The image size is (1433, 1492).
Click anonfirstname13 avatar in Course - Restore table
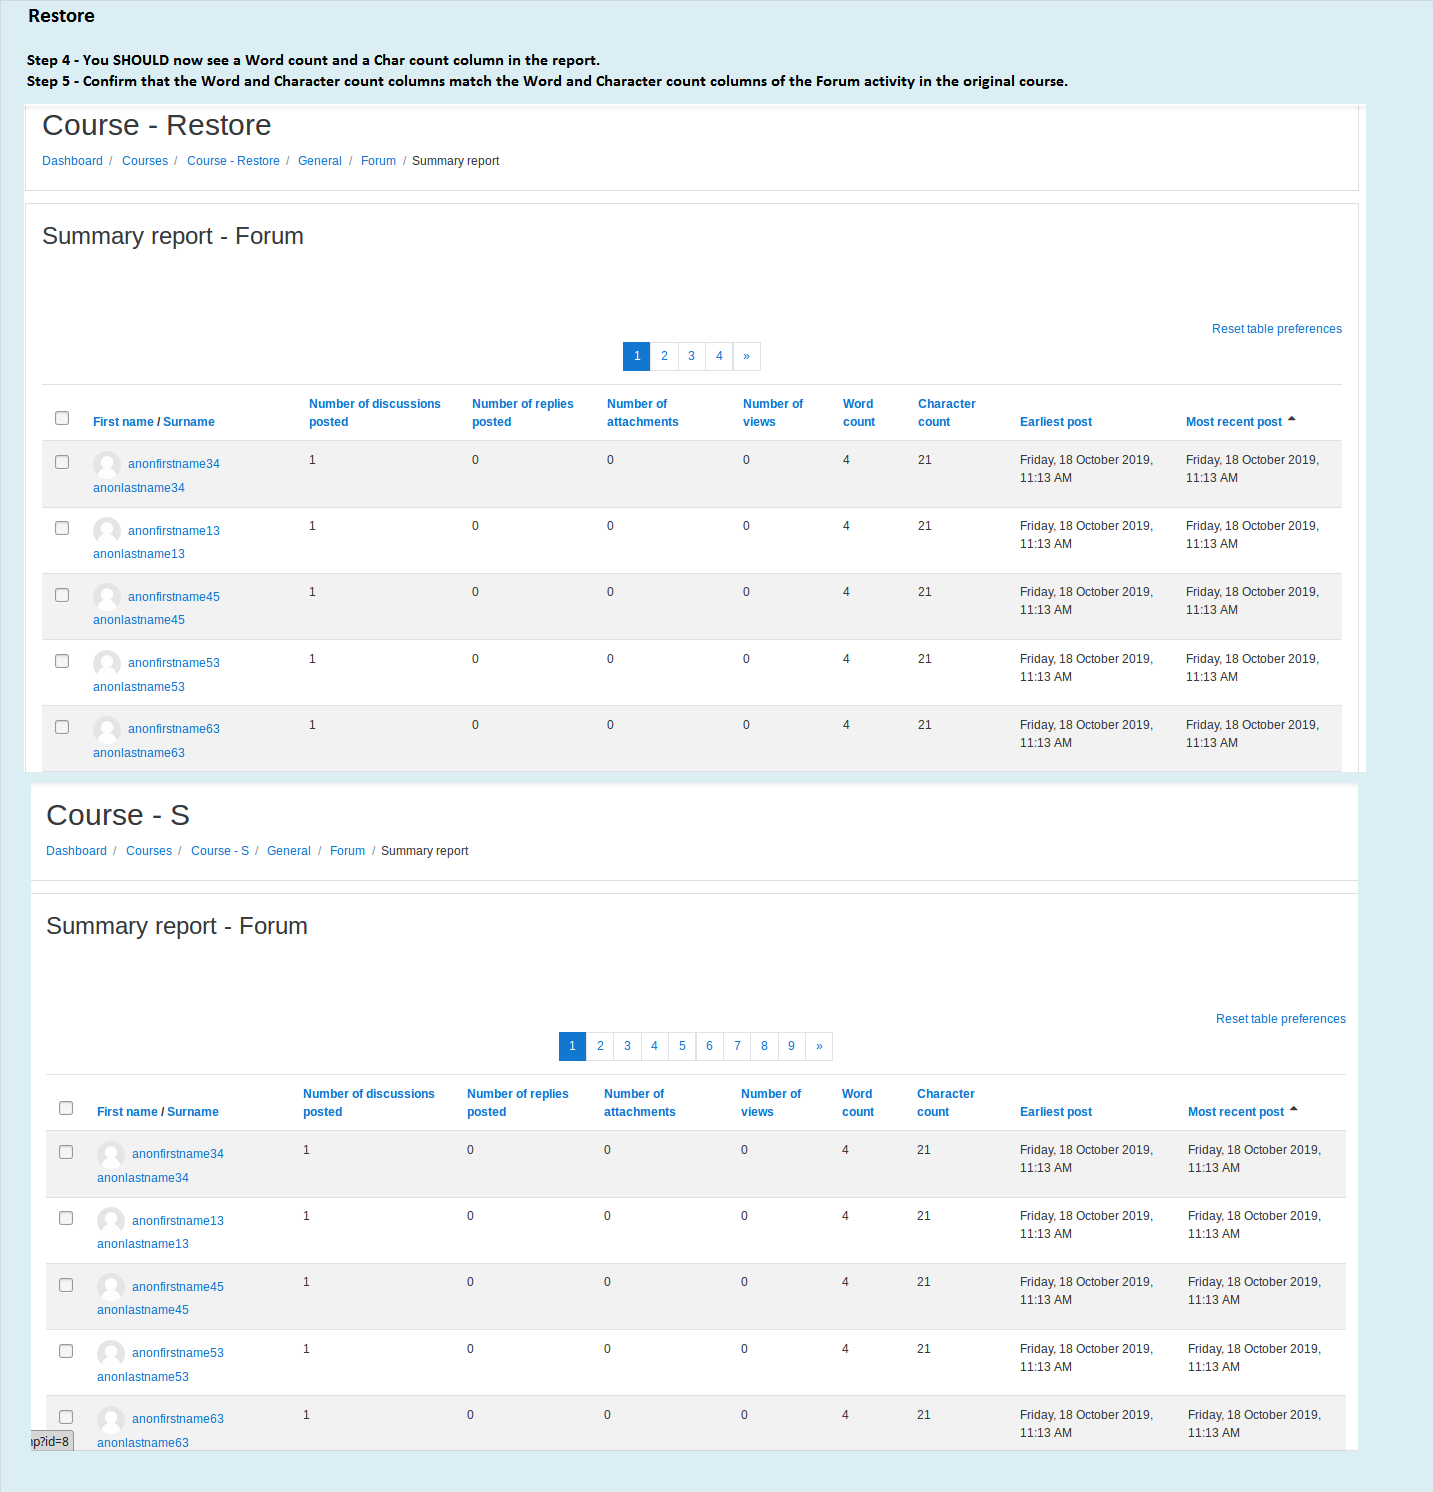click(107, 530)
